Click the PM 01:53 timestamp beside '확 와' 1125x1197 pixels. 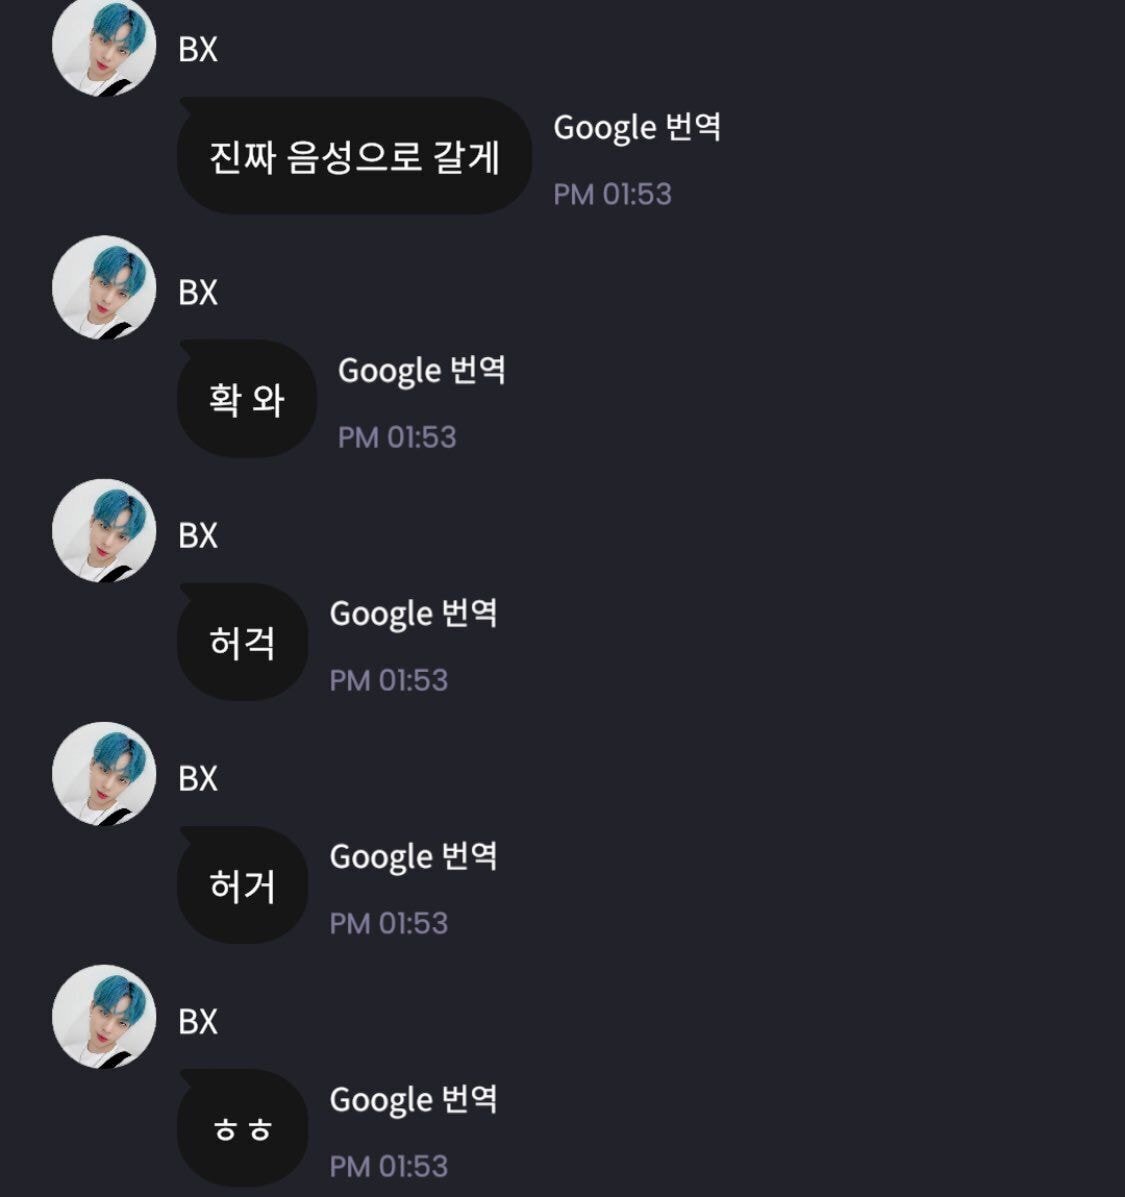pyautogui.click(x=397, y=437)
